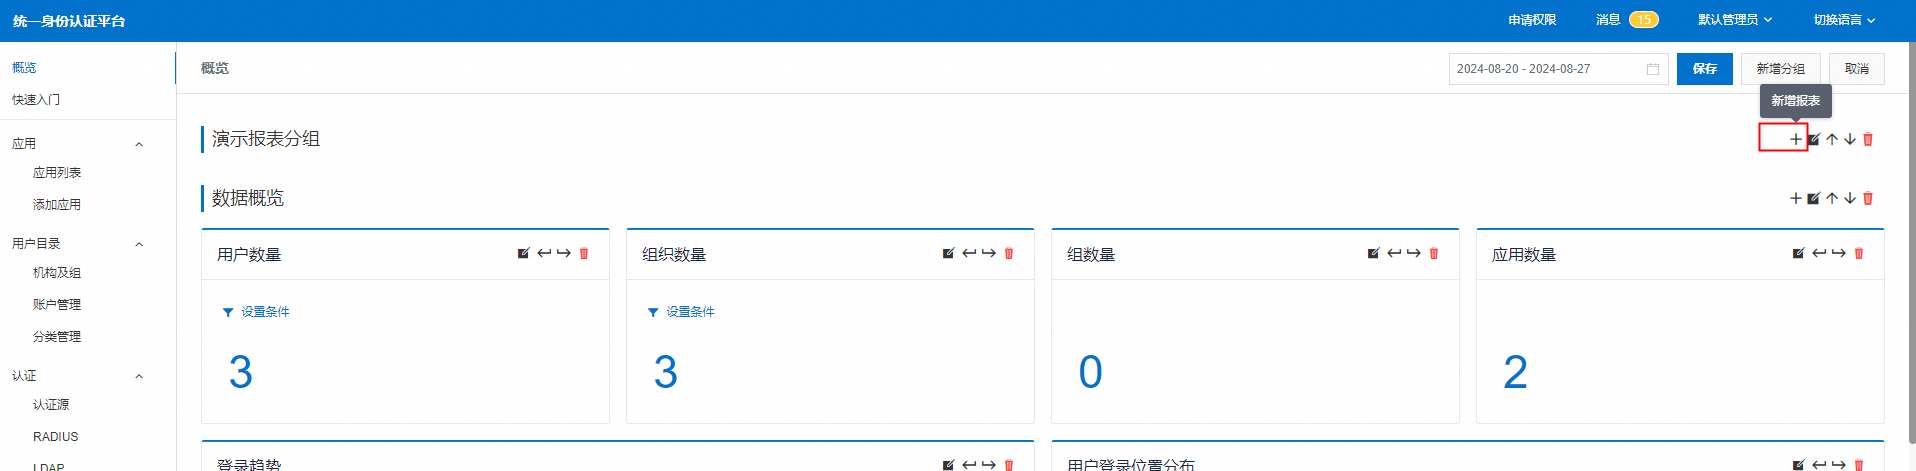The image size is (1916, 471).
Task: Edit the 数据概览 group title
Action: click(1813, 198)
